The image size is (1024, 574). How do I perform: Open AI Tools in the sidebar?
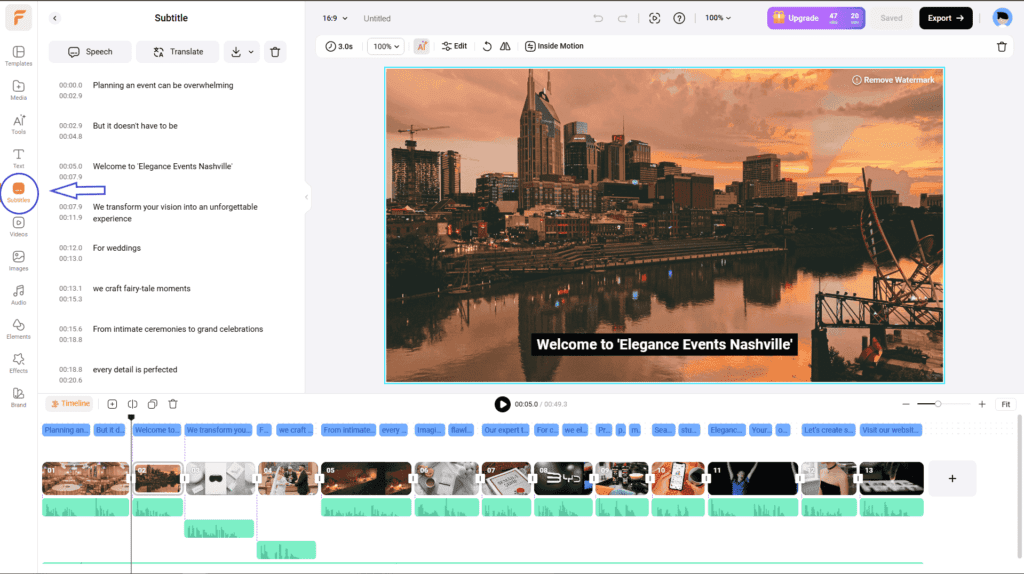(18, 124)
